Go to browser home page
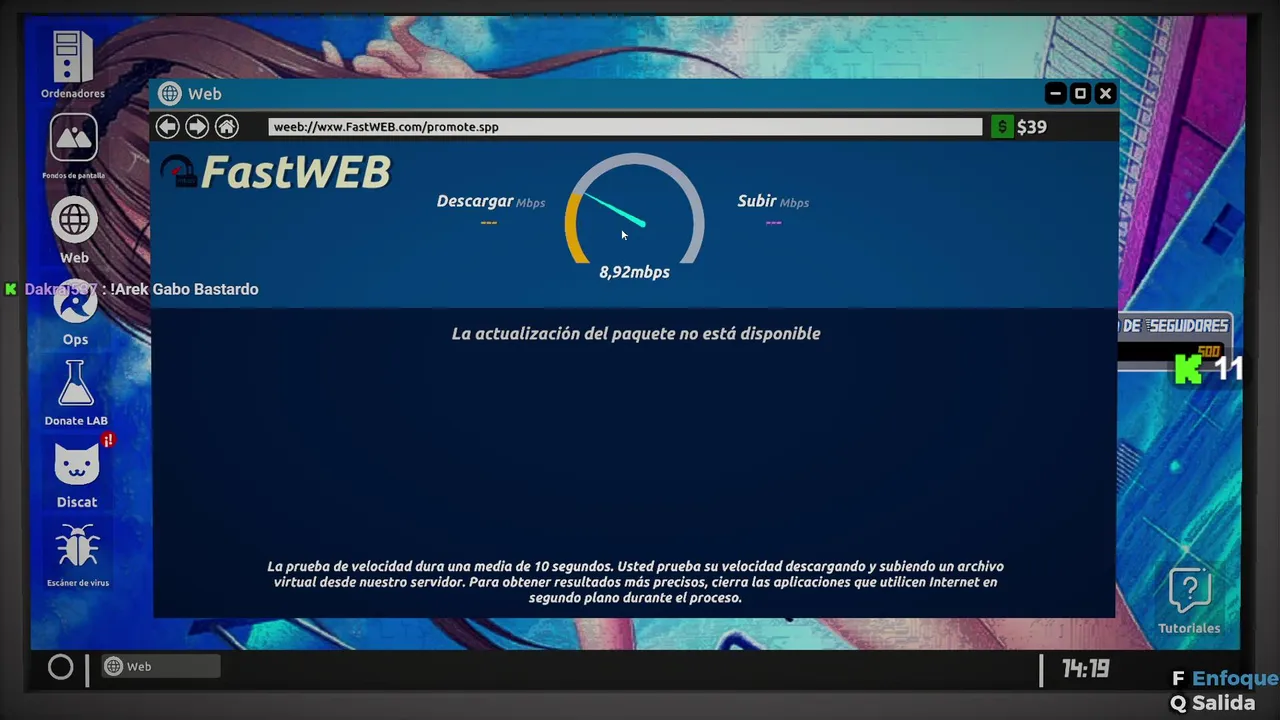The image size is (1280, 720). click(x=227, y=126)
